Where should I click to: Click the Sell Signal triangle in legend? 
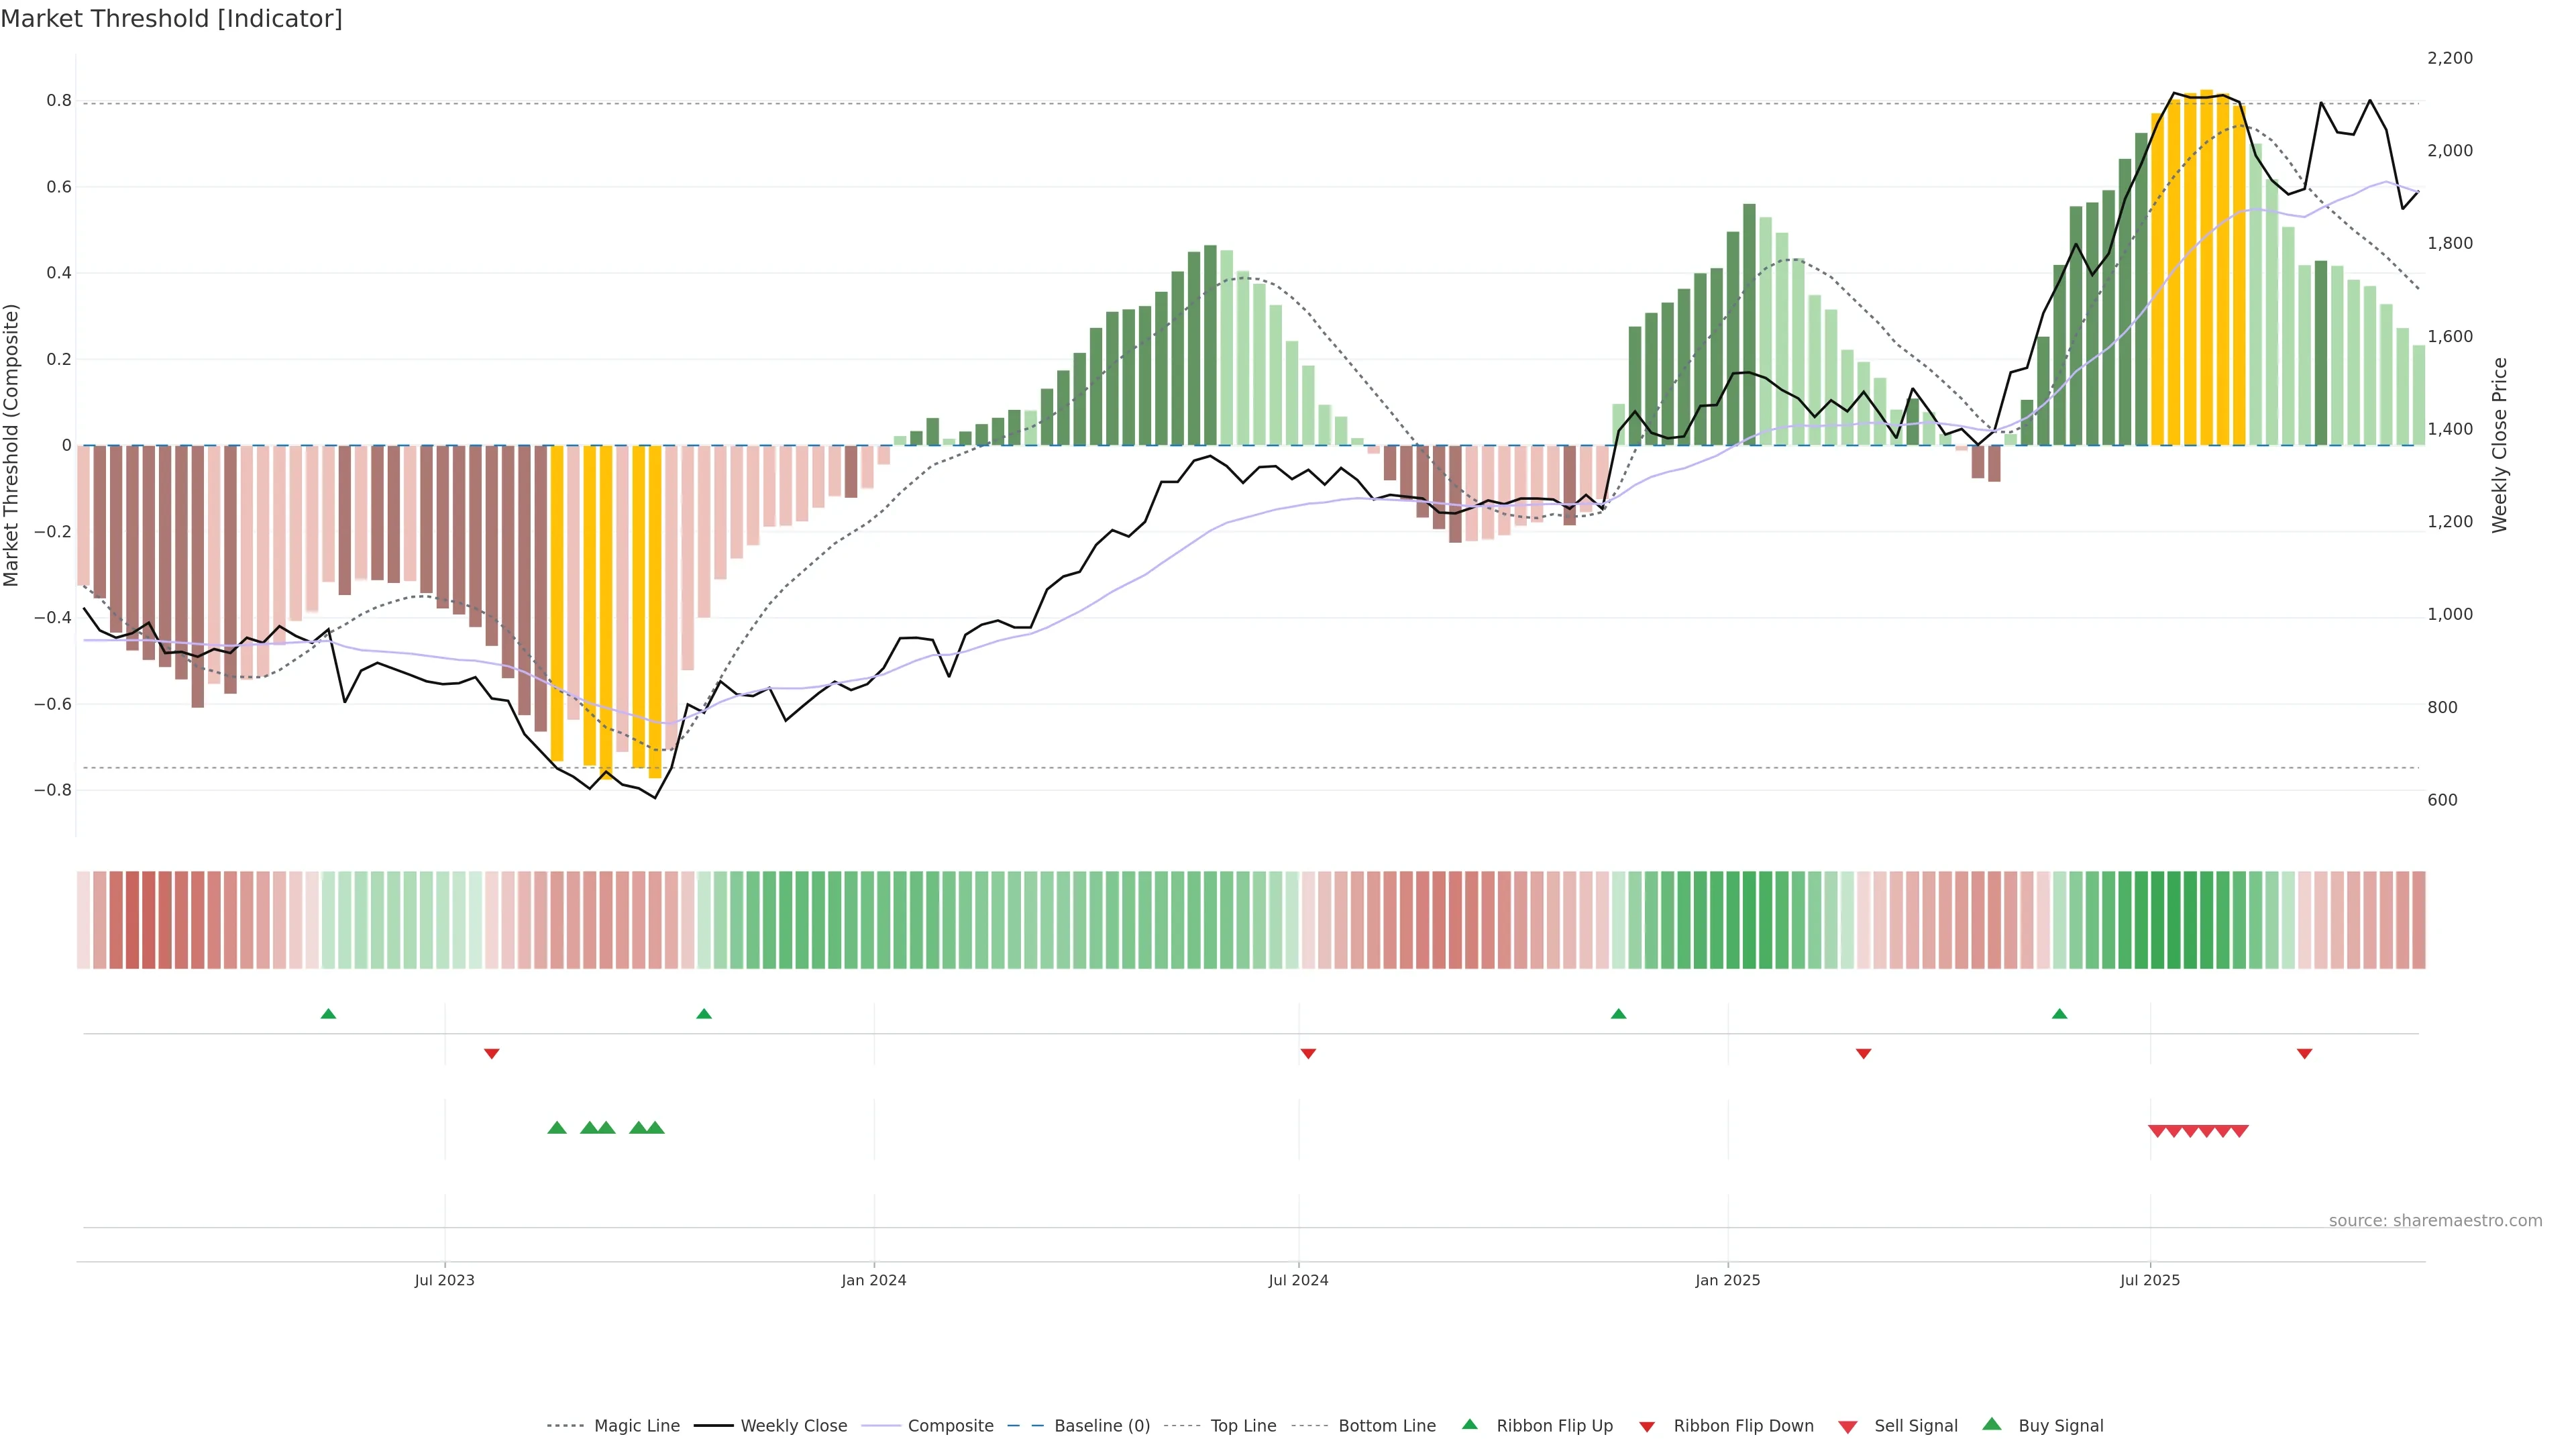pyautogui.click(x=1847, y=1426)
